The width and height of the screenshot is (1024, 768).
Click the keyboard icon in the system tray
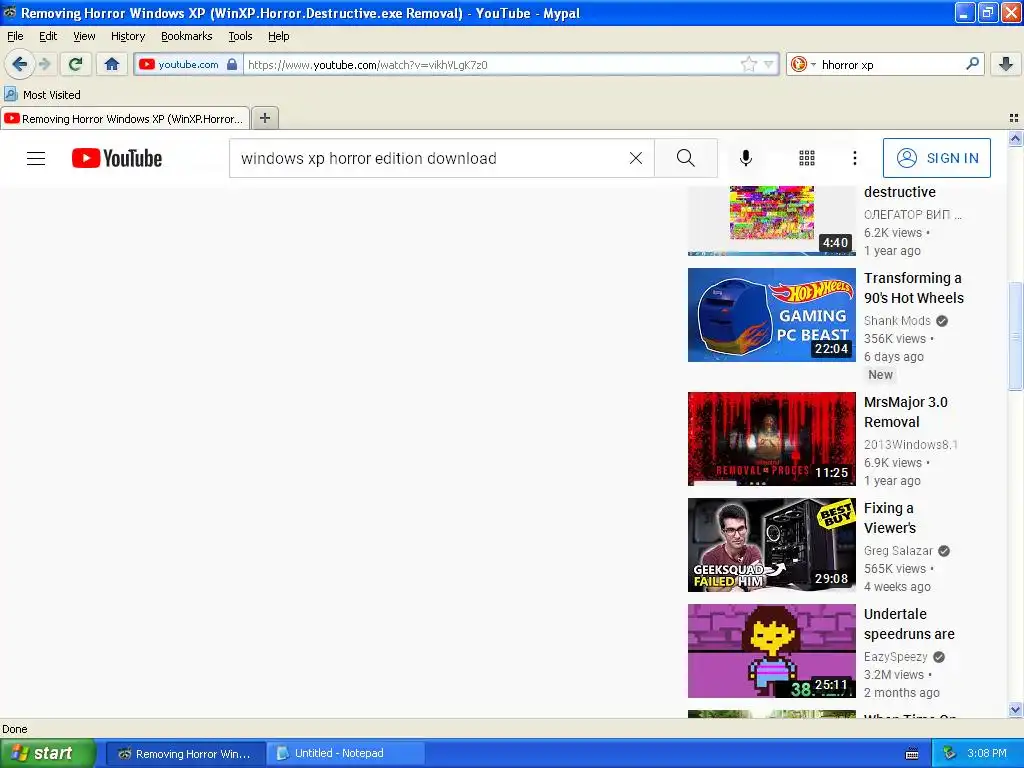[x=912, y=754]
